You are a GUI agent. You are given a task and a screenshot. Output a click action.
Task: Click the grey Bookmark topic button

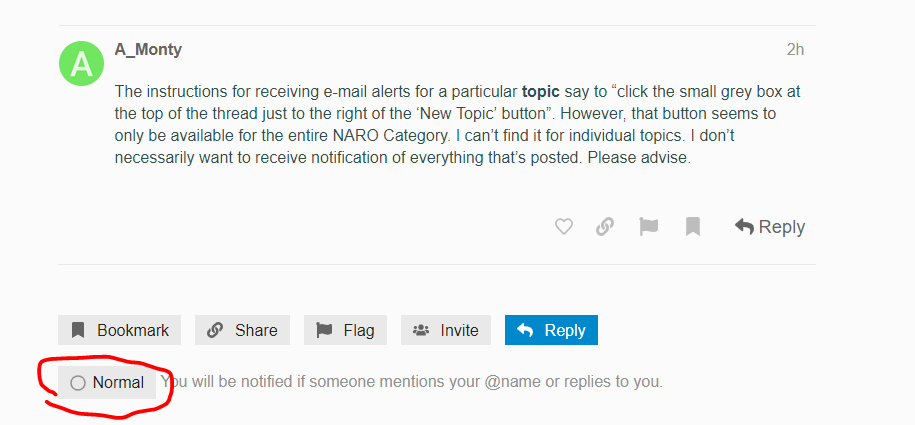pos(120,330)
